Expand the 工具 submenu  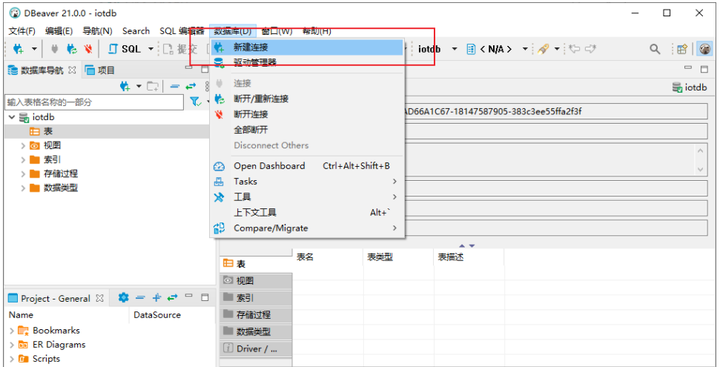coord(307,197)
